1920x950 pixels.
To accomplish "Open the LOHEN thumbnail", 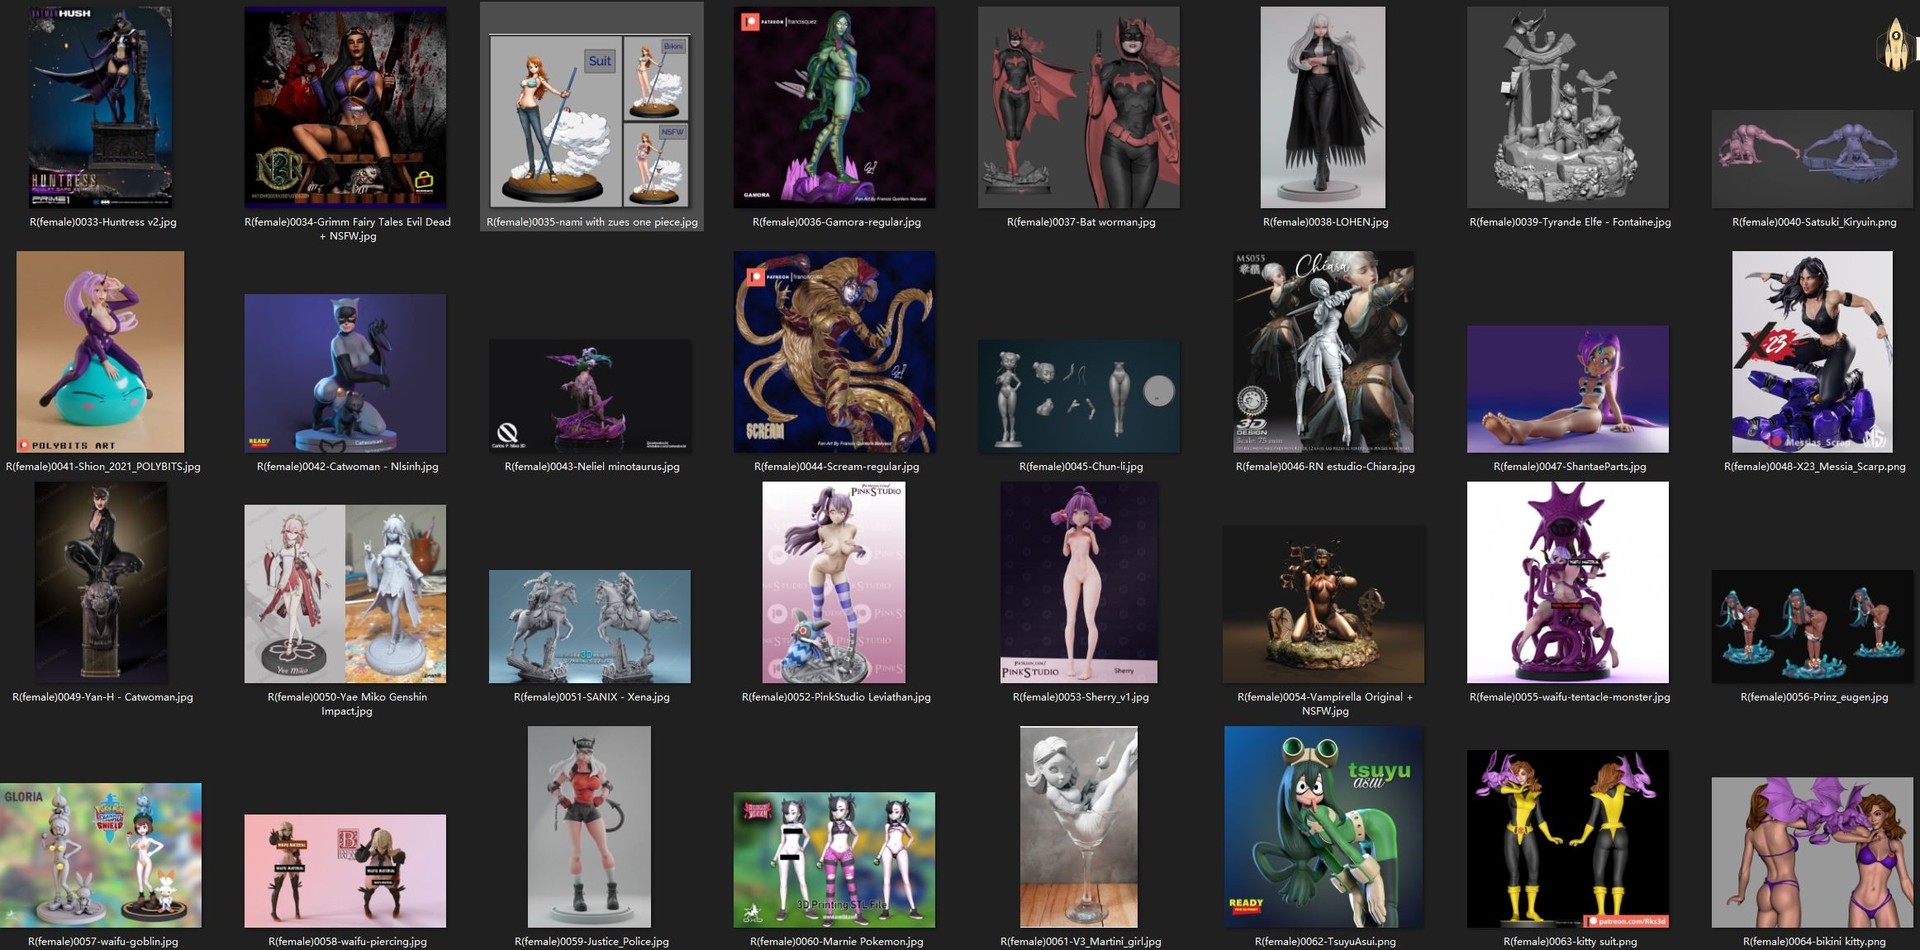I will [1323, 107].
